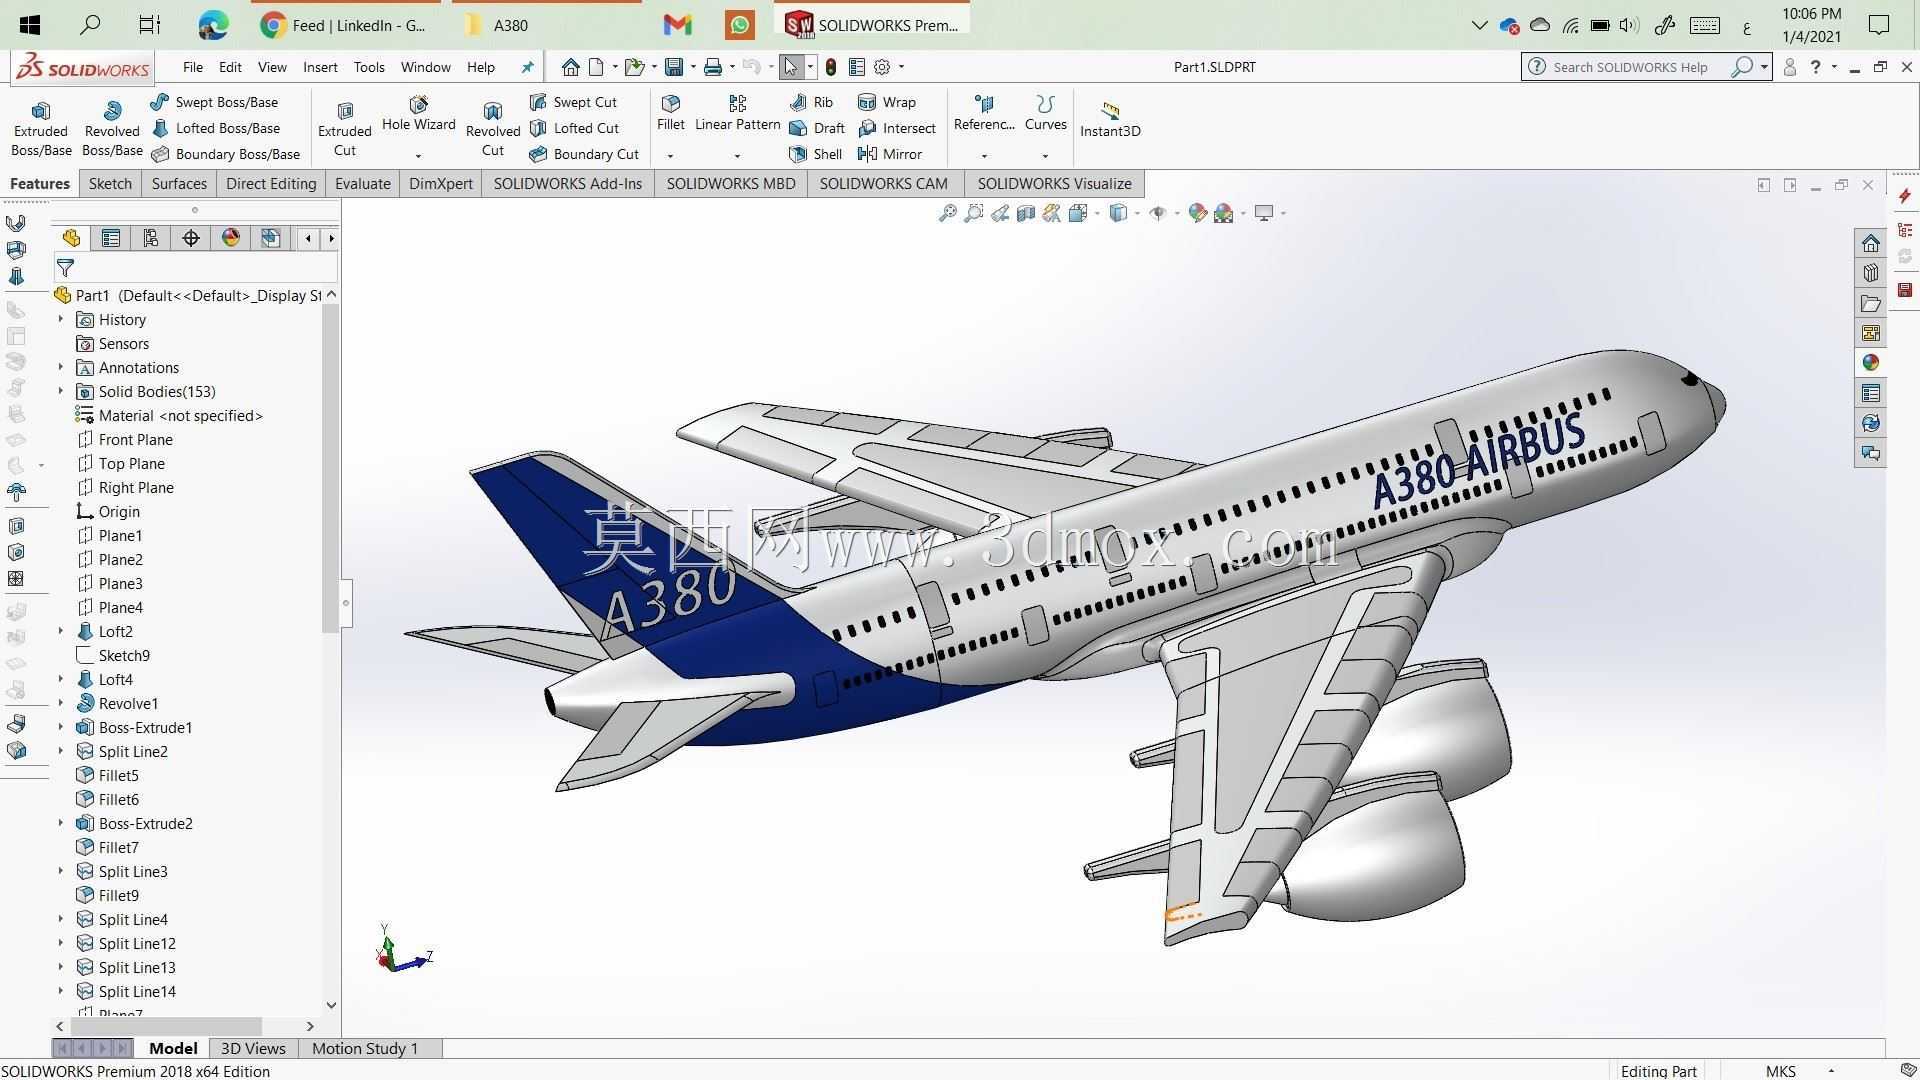1920x1080 pixels.
Task: Select the Rib tool
Action: pyautogui.click(x=811, y=102)
